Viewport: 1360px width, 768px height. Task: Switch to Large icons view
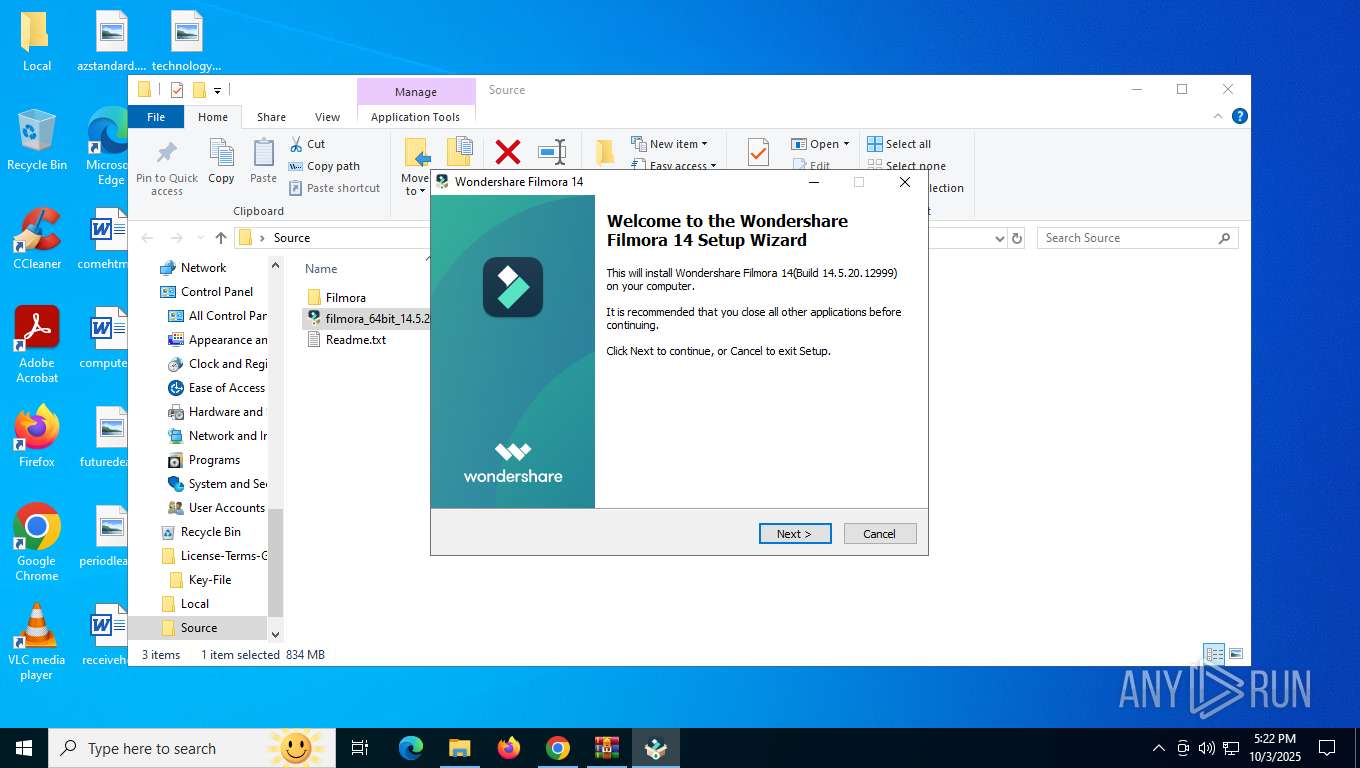pyautogui.click(x=1237, y=654)
